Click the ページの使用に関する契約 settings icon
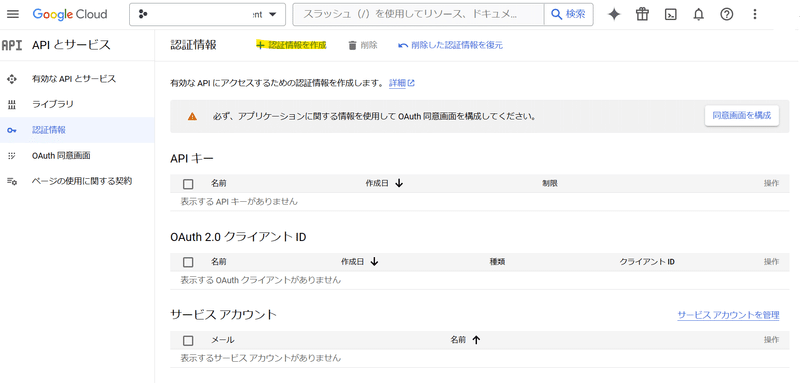This screenshot has height=383, width=800. pyautogui.click(x=12, y=182)
